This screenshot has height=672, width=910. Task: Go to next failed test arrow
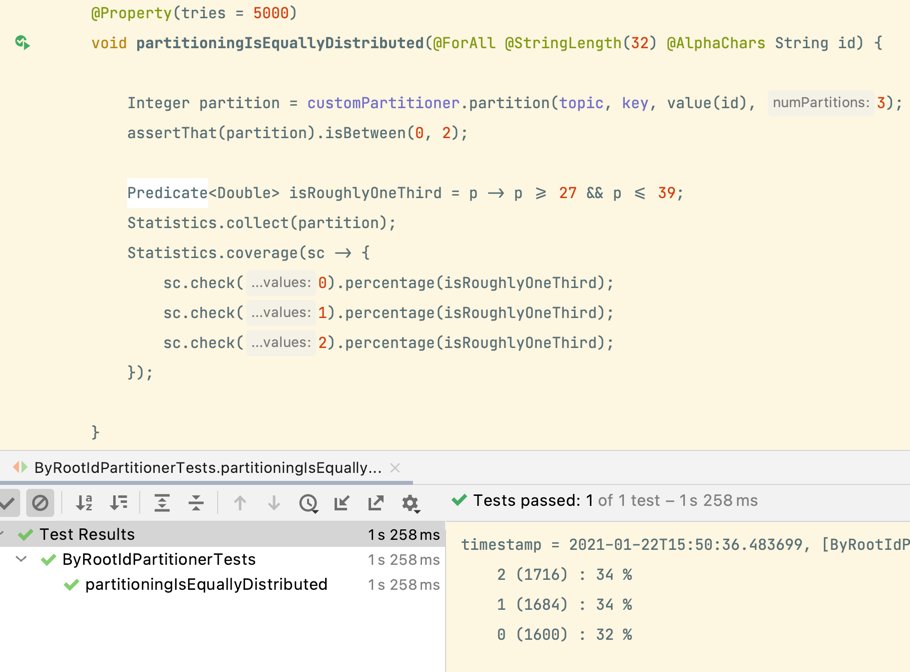point(274,503)
